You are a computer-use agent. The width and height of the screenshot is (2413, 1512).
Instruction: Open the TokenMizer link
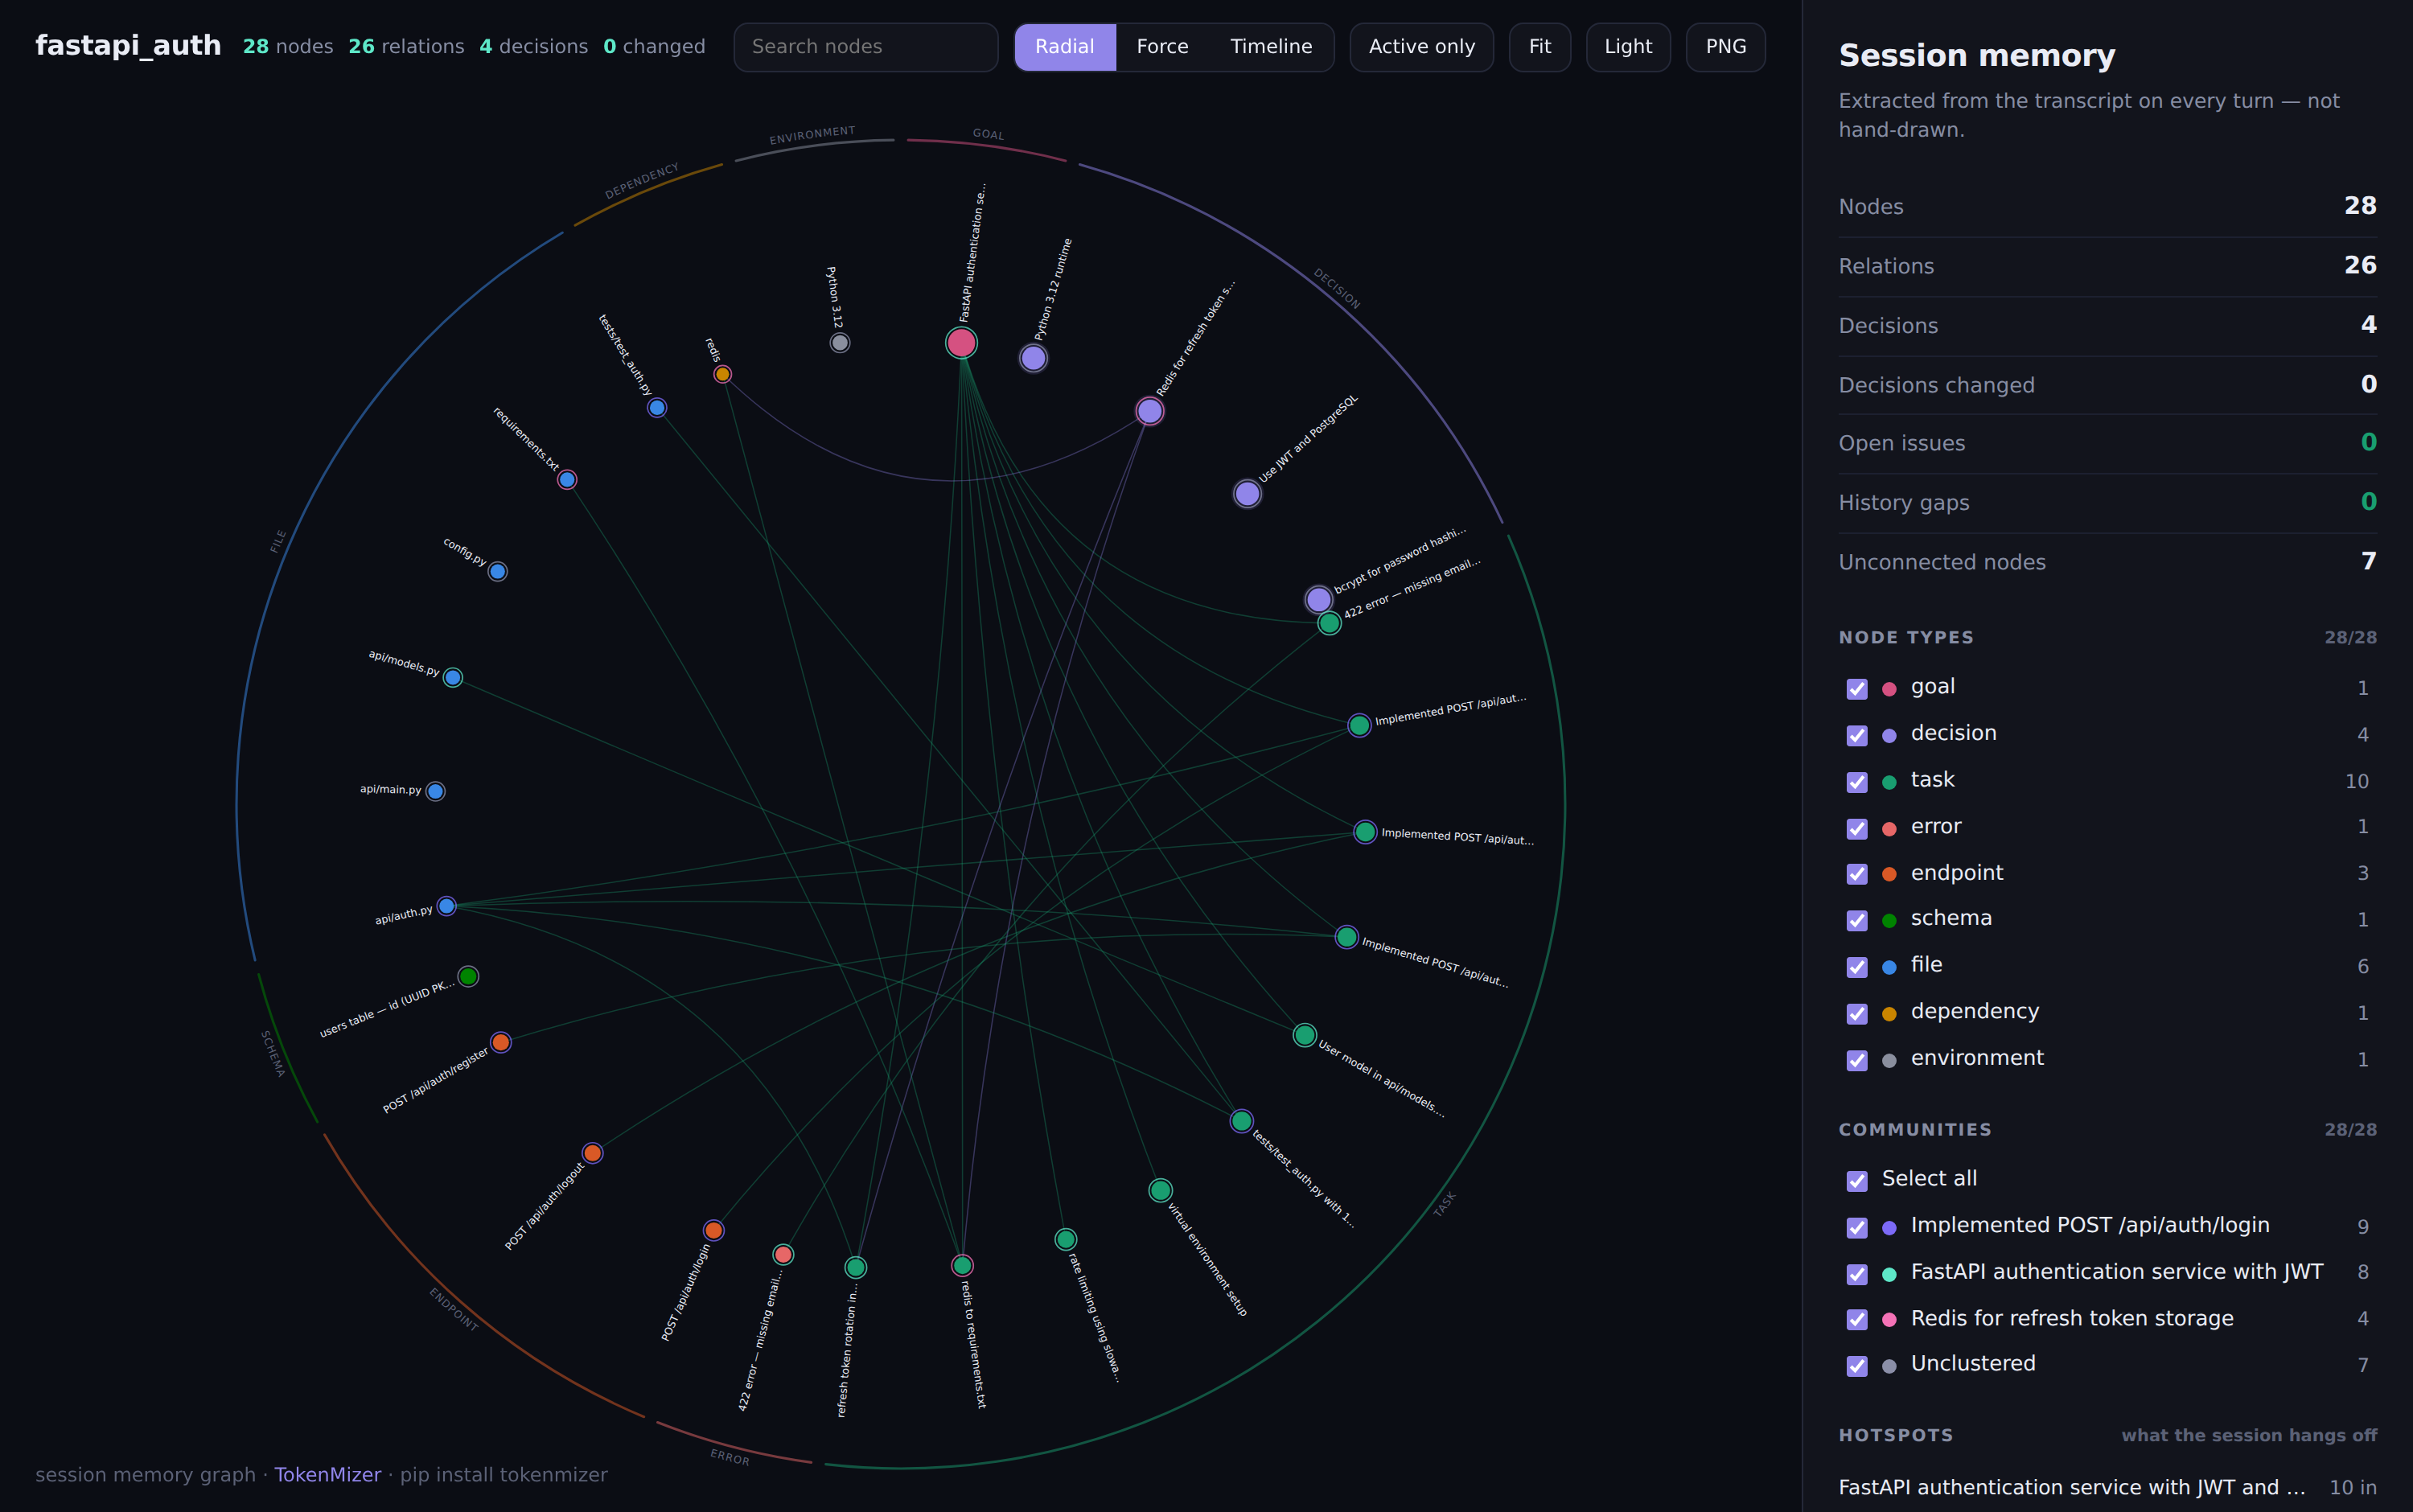tap(328, 1475)
